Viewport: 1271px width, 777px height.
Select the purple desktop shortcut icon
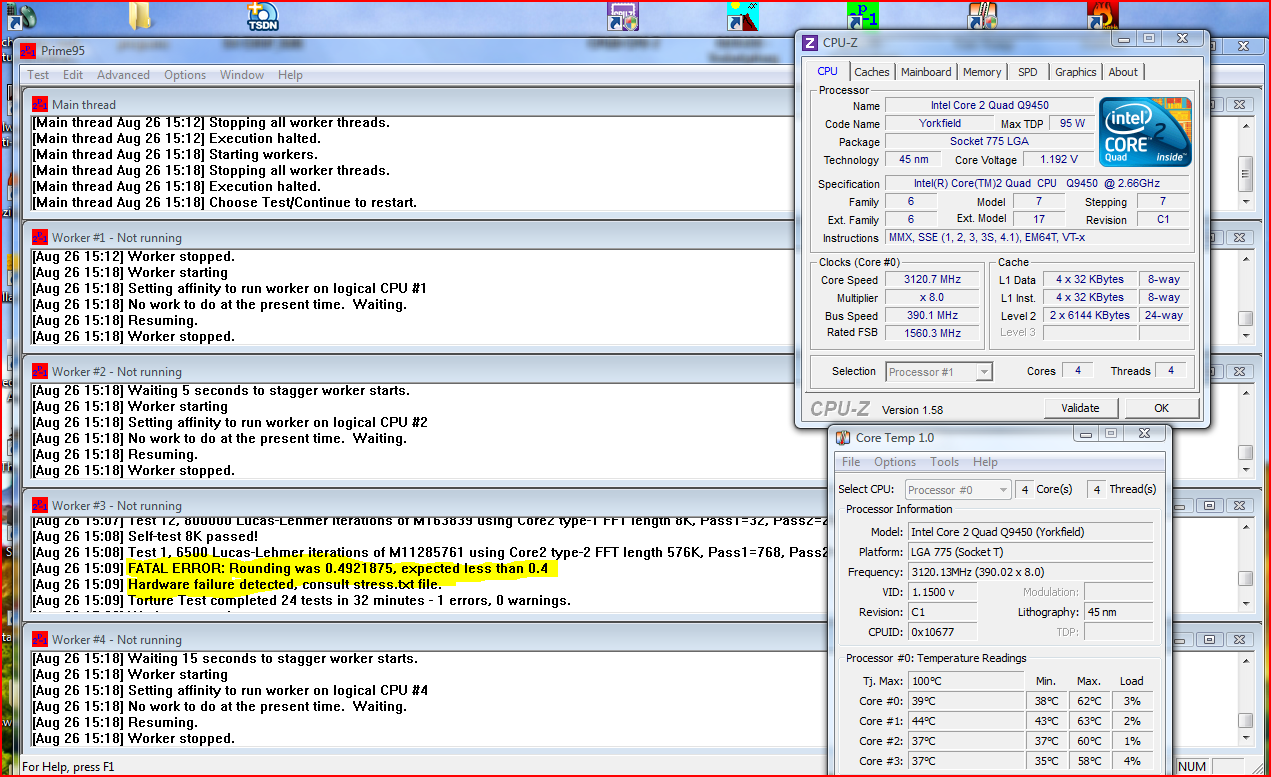pos(623,16)
